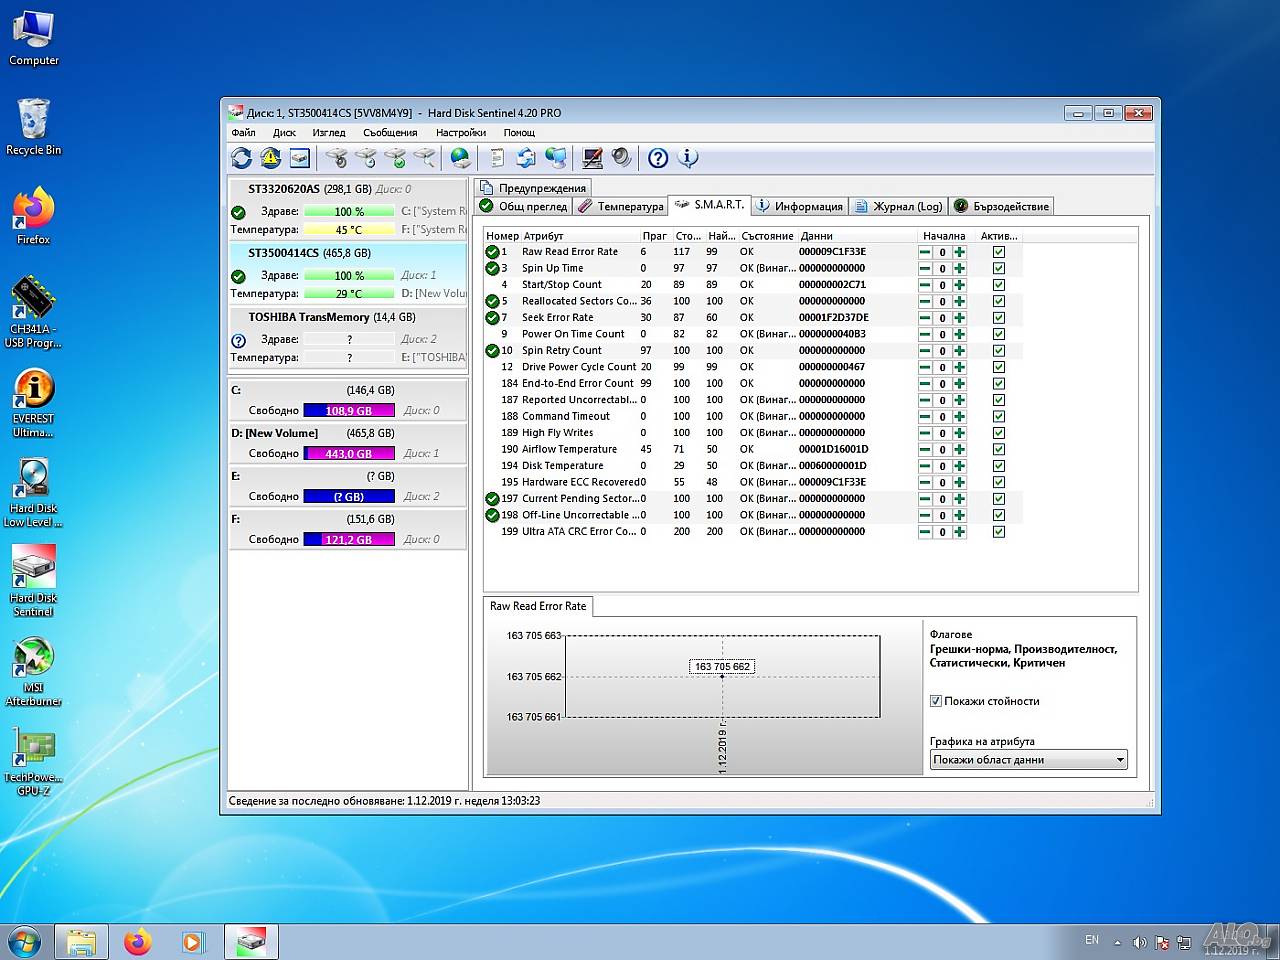
Task: Open the Изглед menu
Action: click(x=329, y=132)
